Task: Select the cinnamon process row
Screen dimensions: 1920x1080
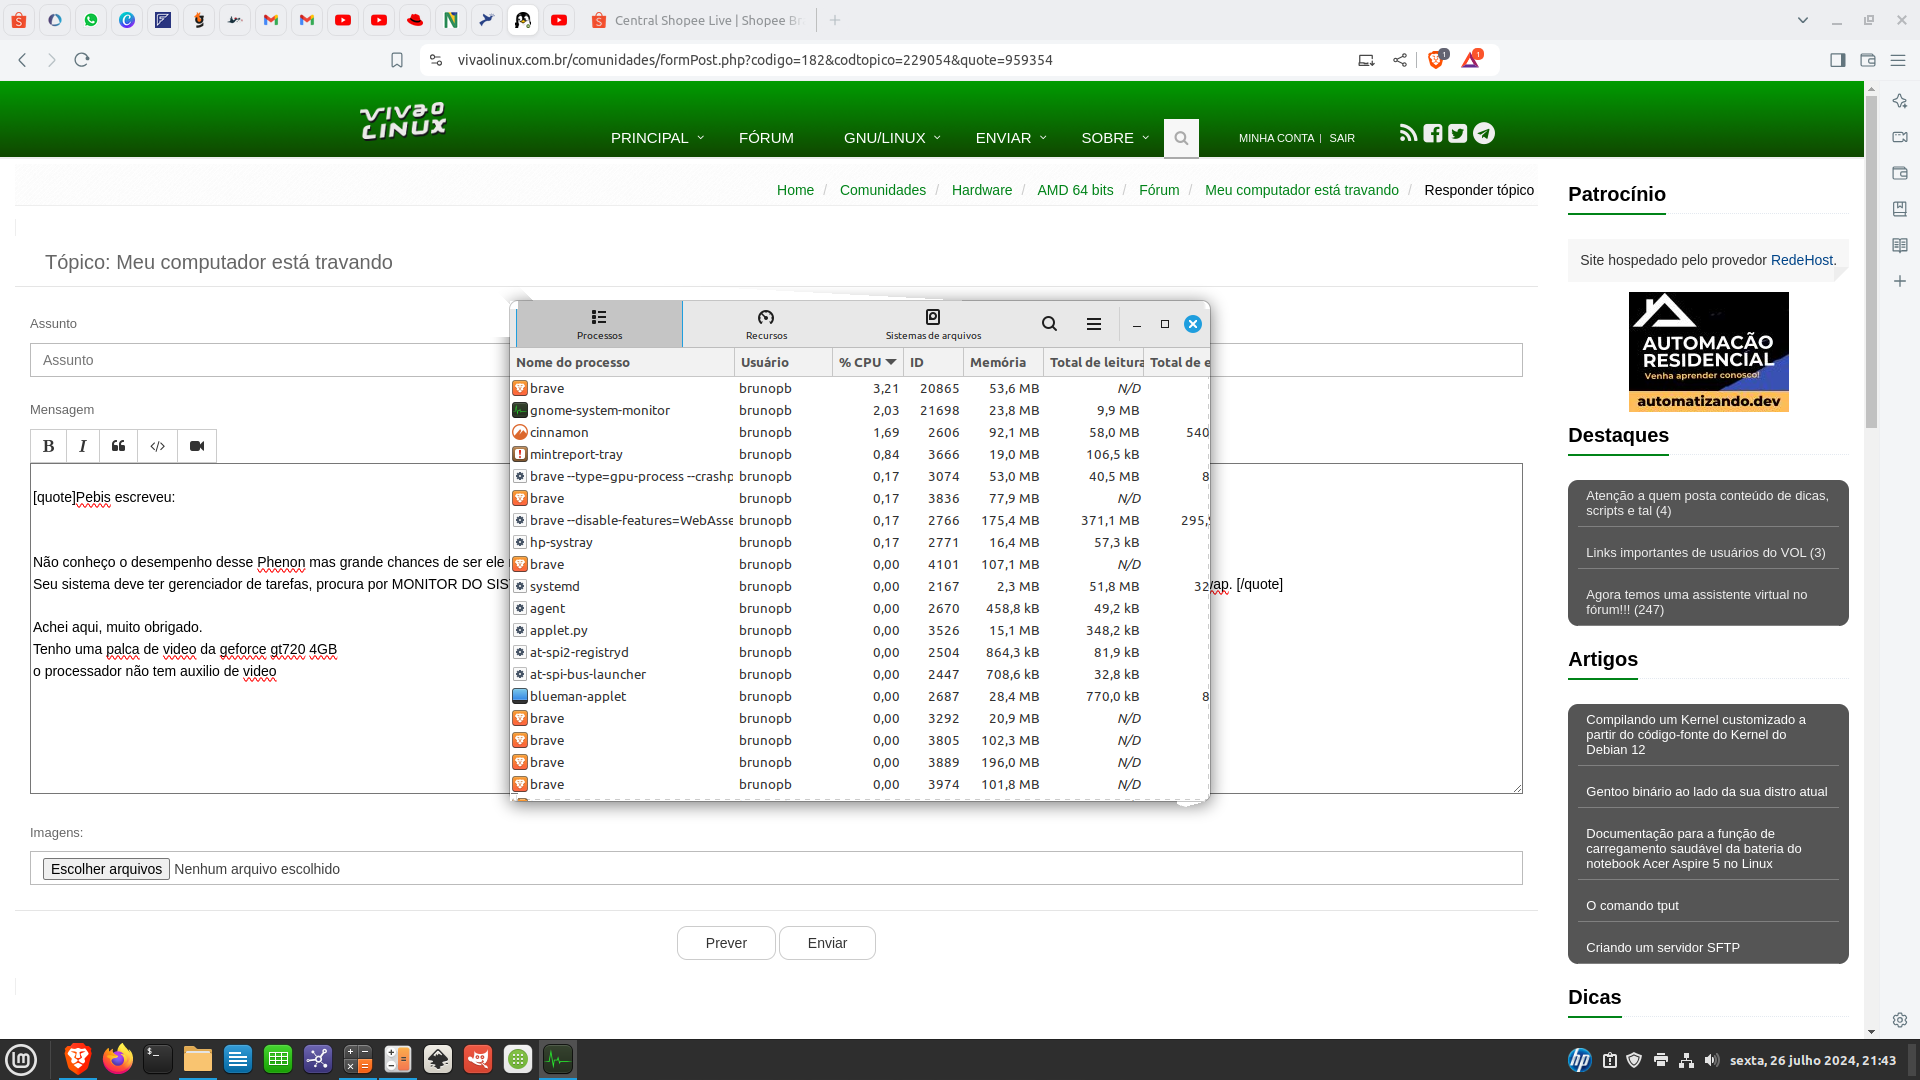Action: coord(860,432)
